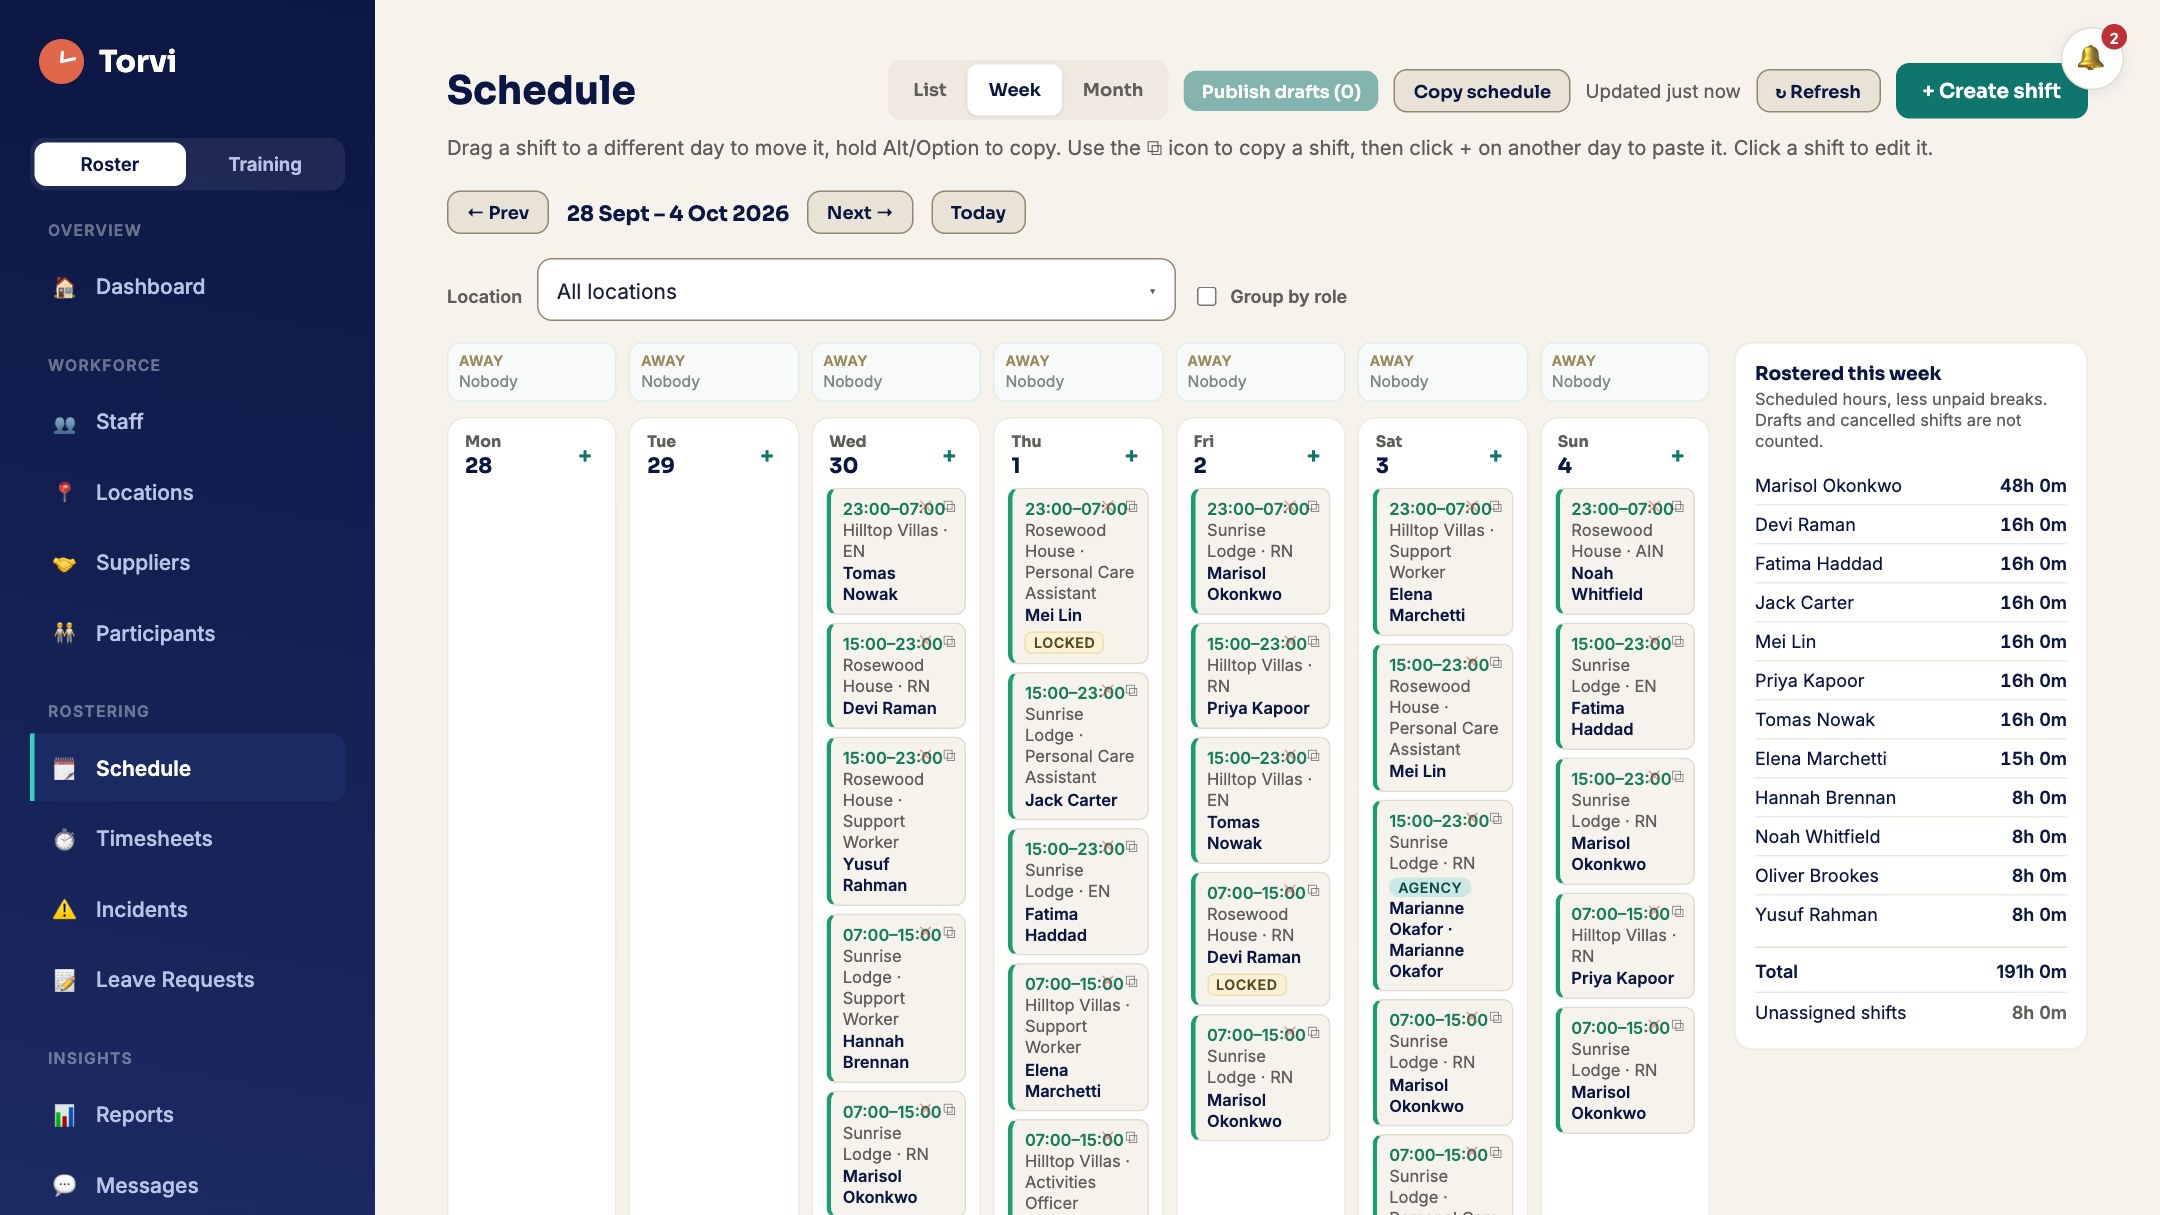Open notifications bell with 2 alerts
The height and width of the screenshot is (1215, 2160).
click(x=2091, y=57)
